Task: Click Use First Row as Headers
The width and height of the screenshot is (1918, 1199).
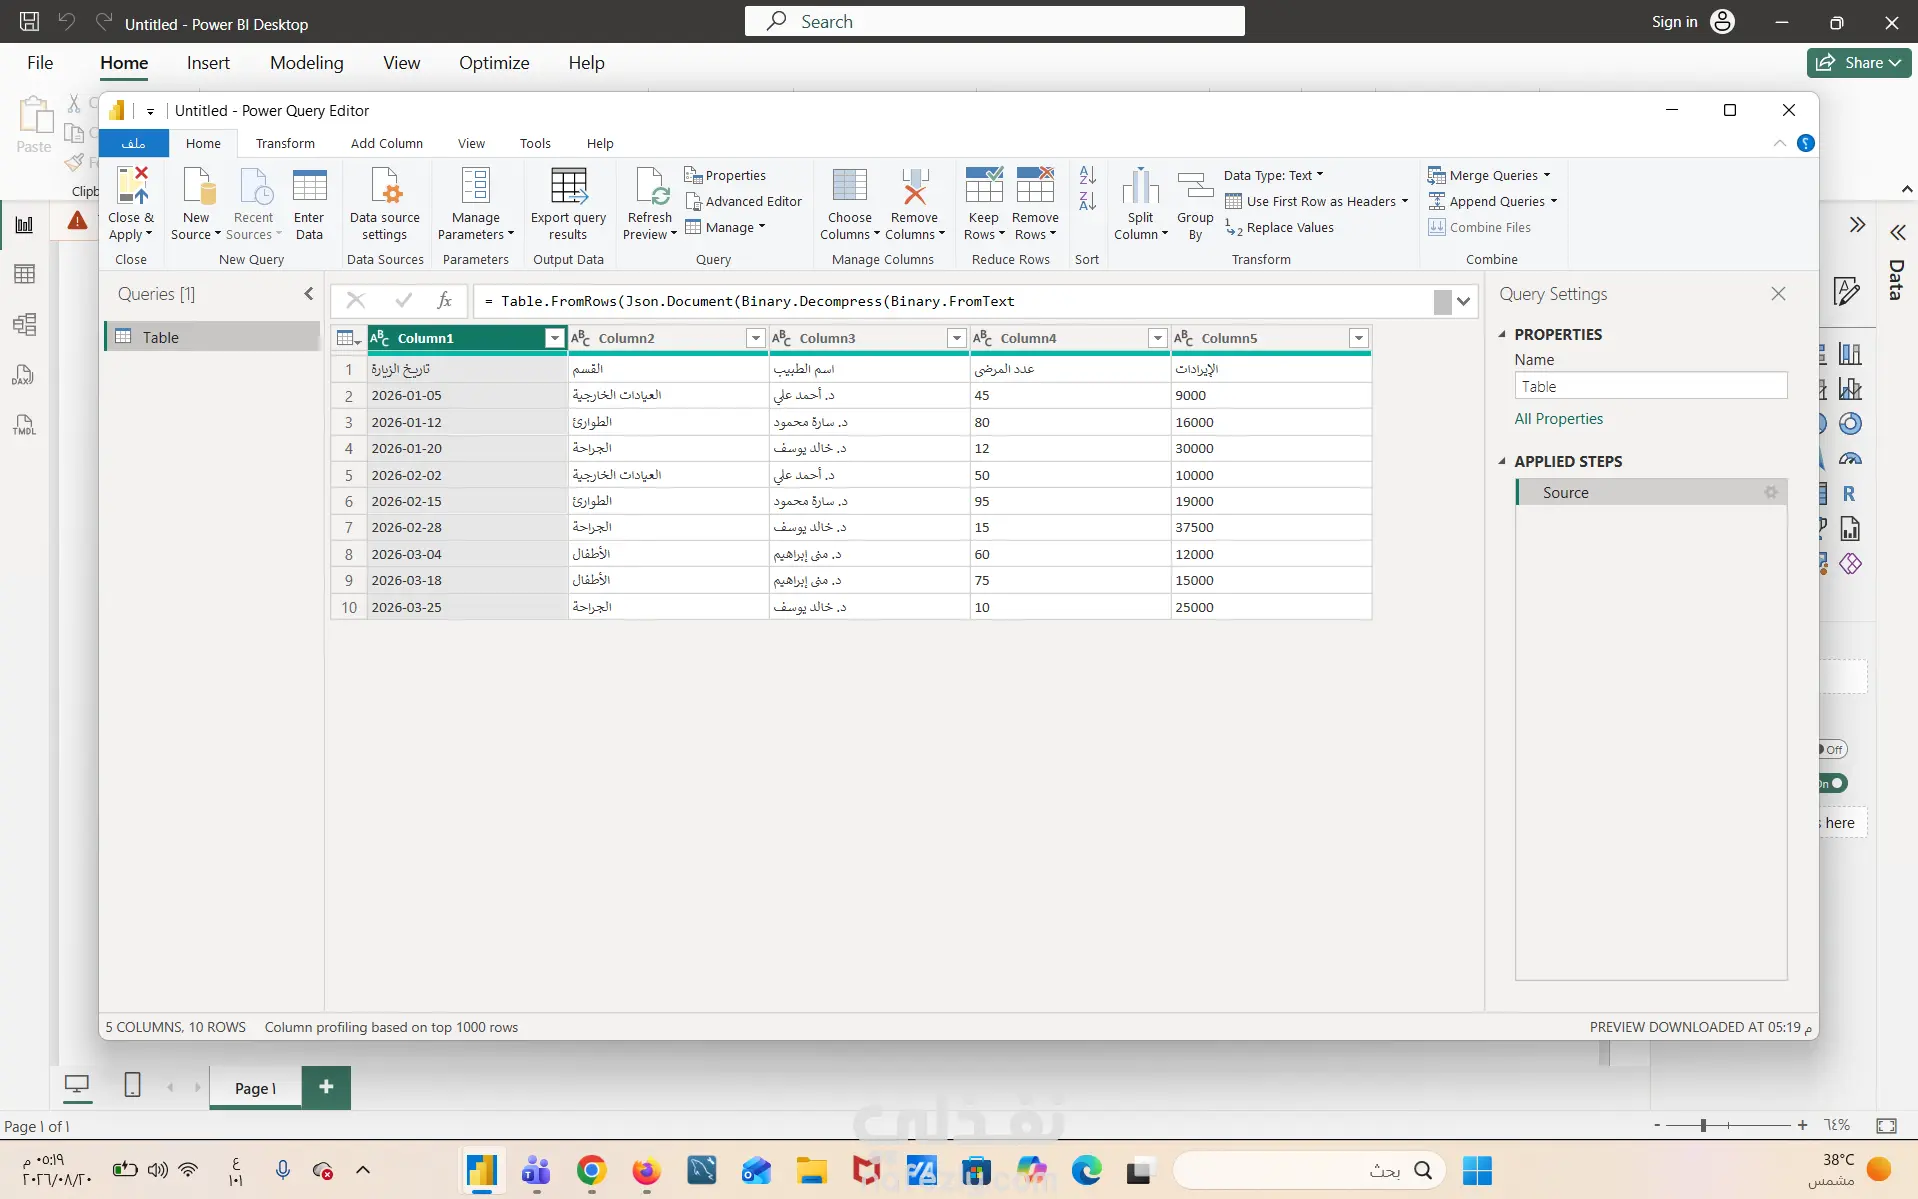Action: pyautogui.click(x=1316, y=201)
